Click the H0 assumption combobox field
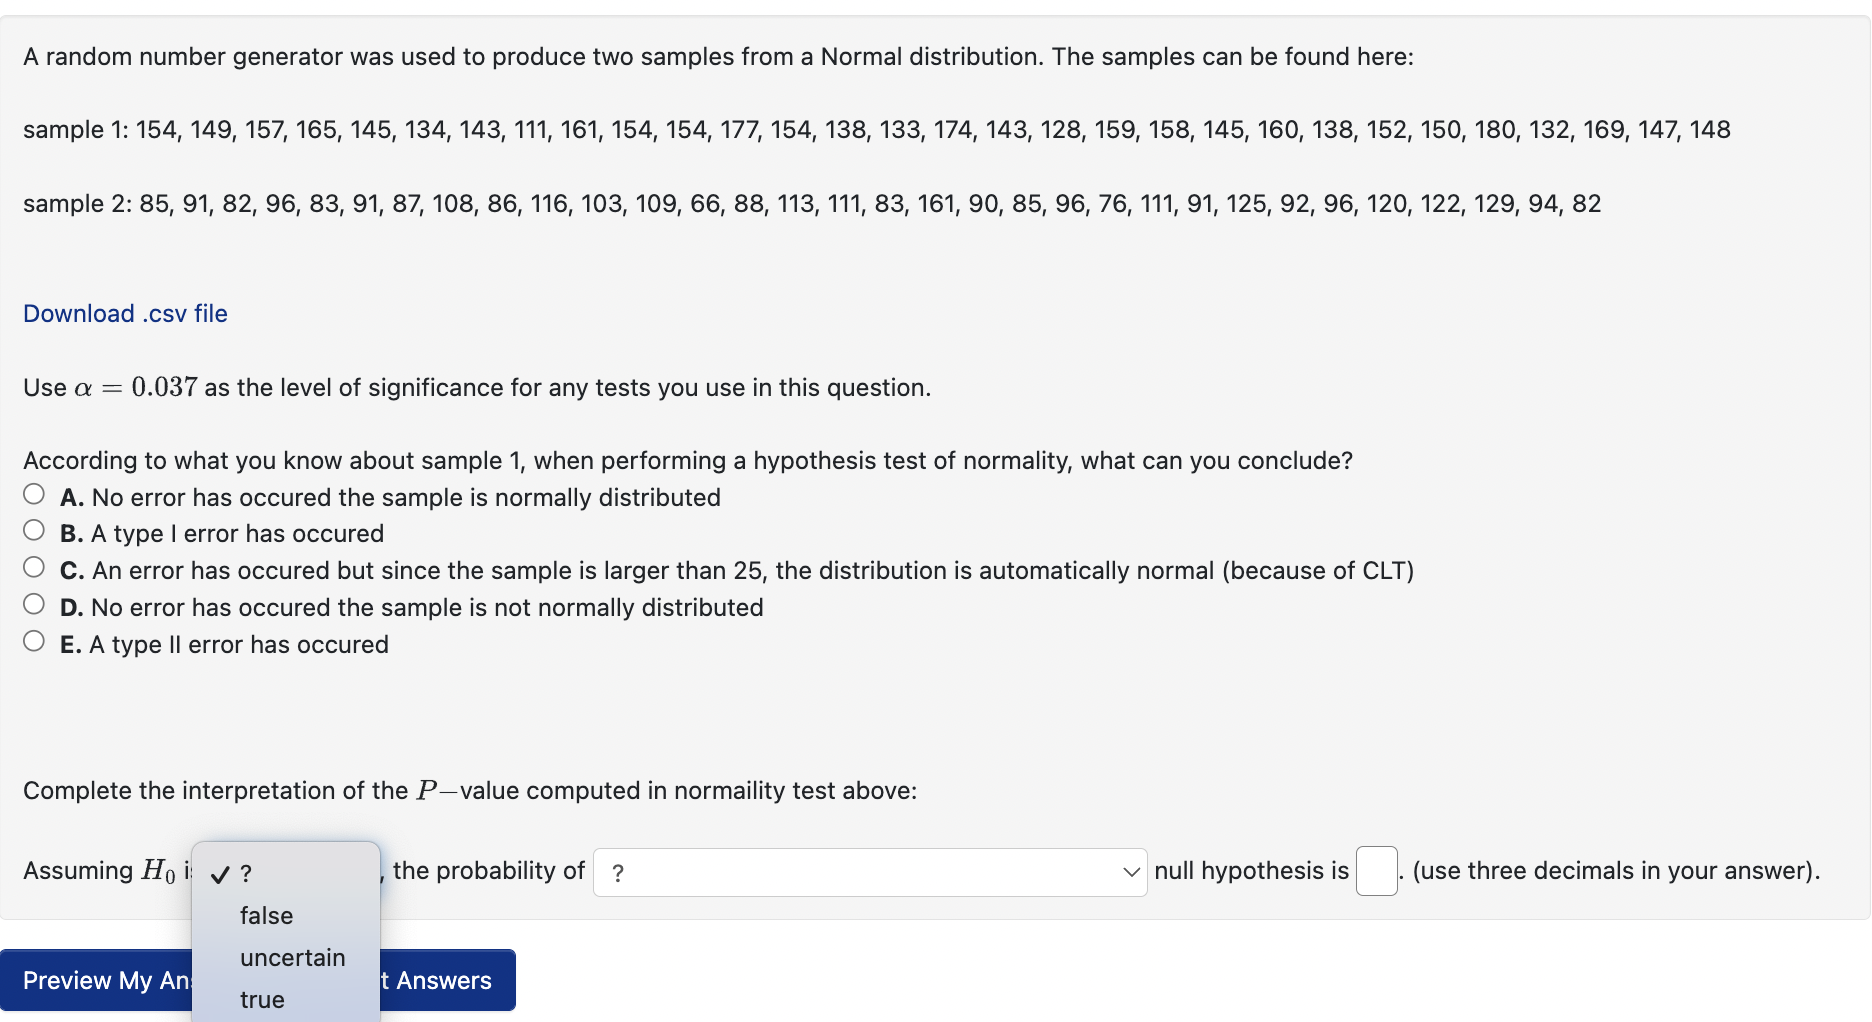The width and height of the screenshot is (1872, 1022). click(x=285, y=872)
